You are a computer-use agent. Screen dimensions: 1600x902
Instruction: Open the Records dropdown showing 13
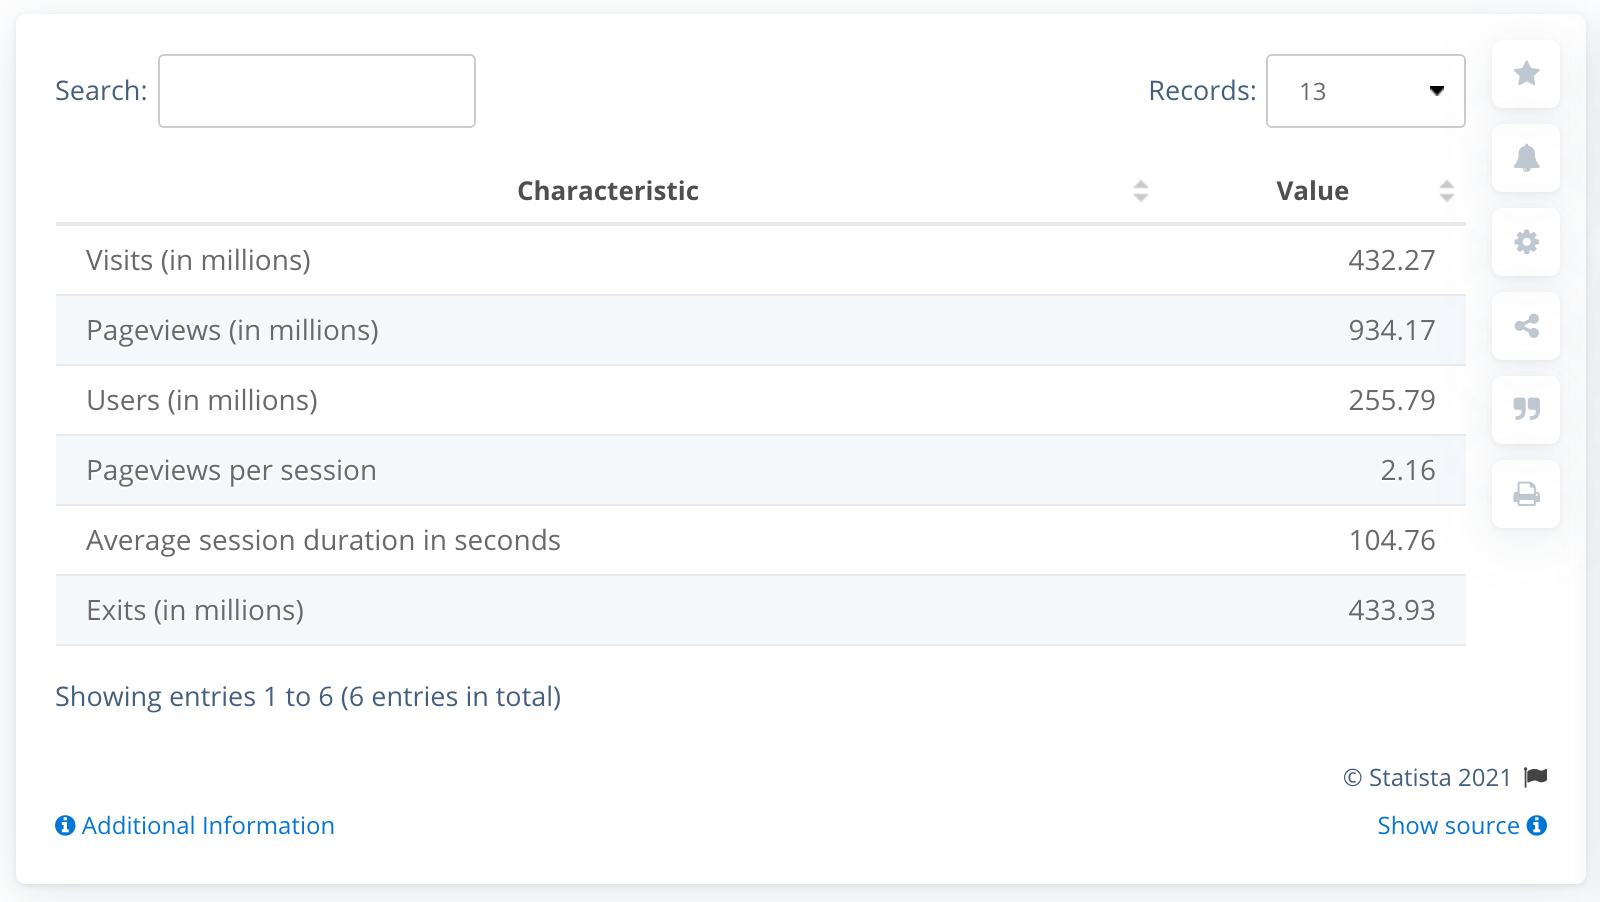(x=1366, y=91)
